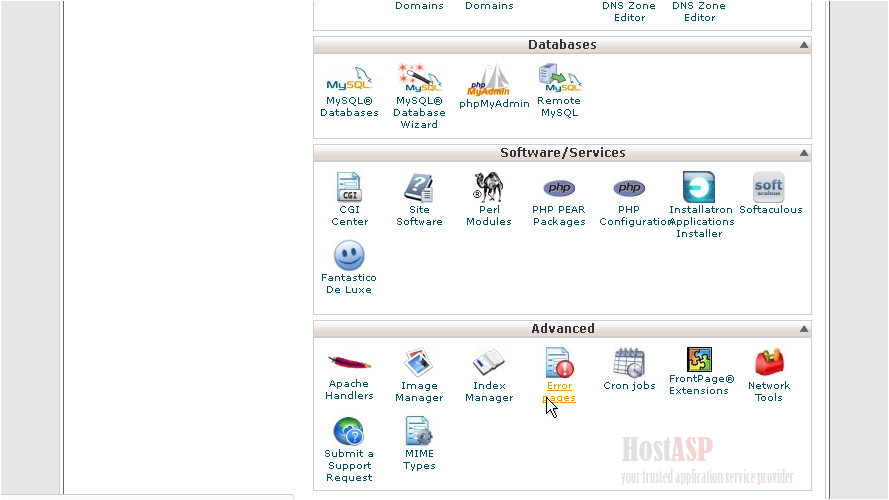889x500 pixels.
Task: Open Cron jobs calendar icon
Action: (629, 362)
